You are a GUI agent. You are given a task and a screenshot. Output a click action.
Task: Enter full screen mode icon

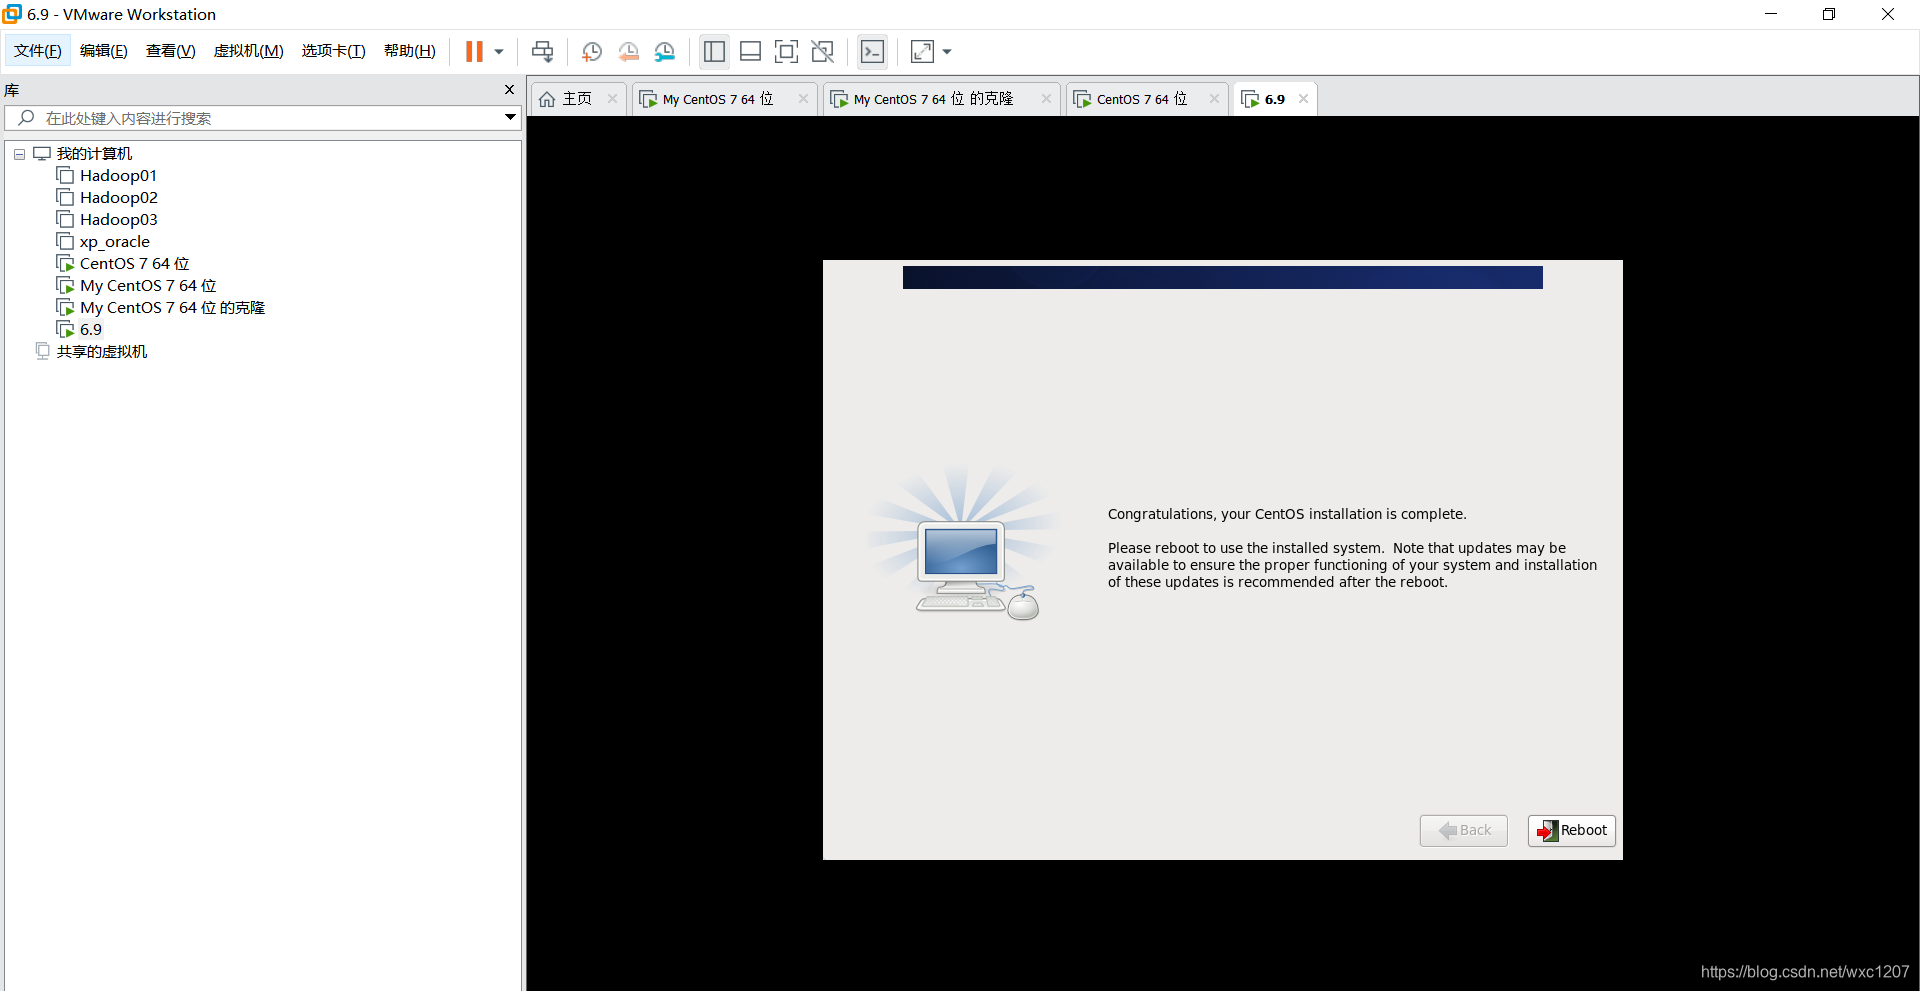(x=786, y=51)
